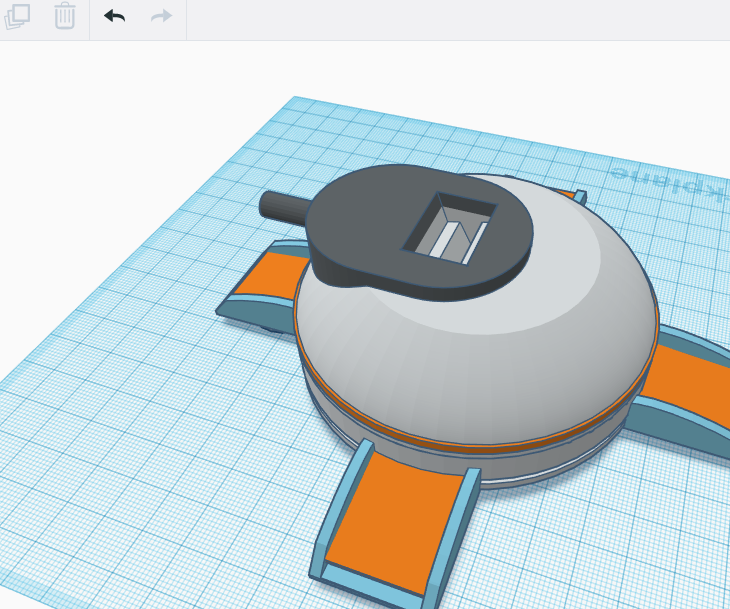The height and width of the screenshot is (609, 730).
Task: Click the Delete trash can icon
Action: (65, 16)
